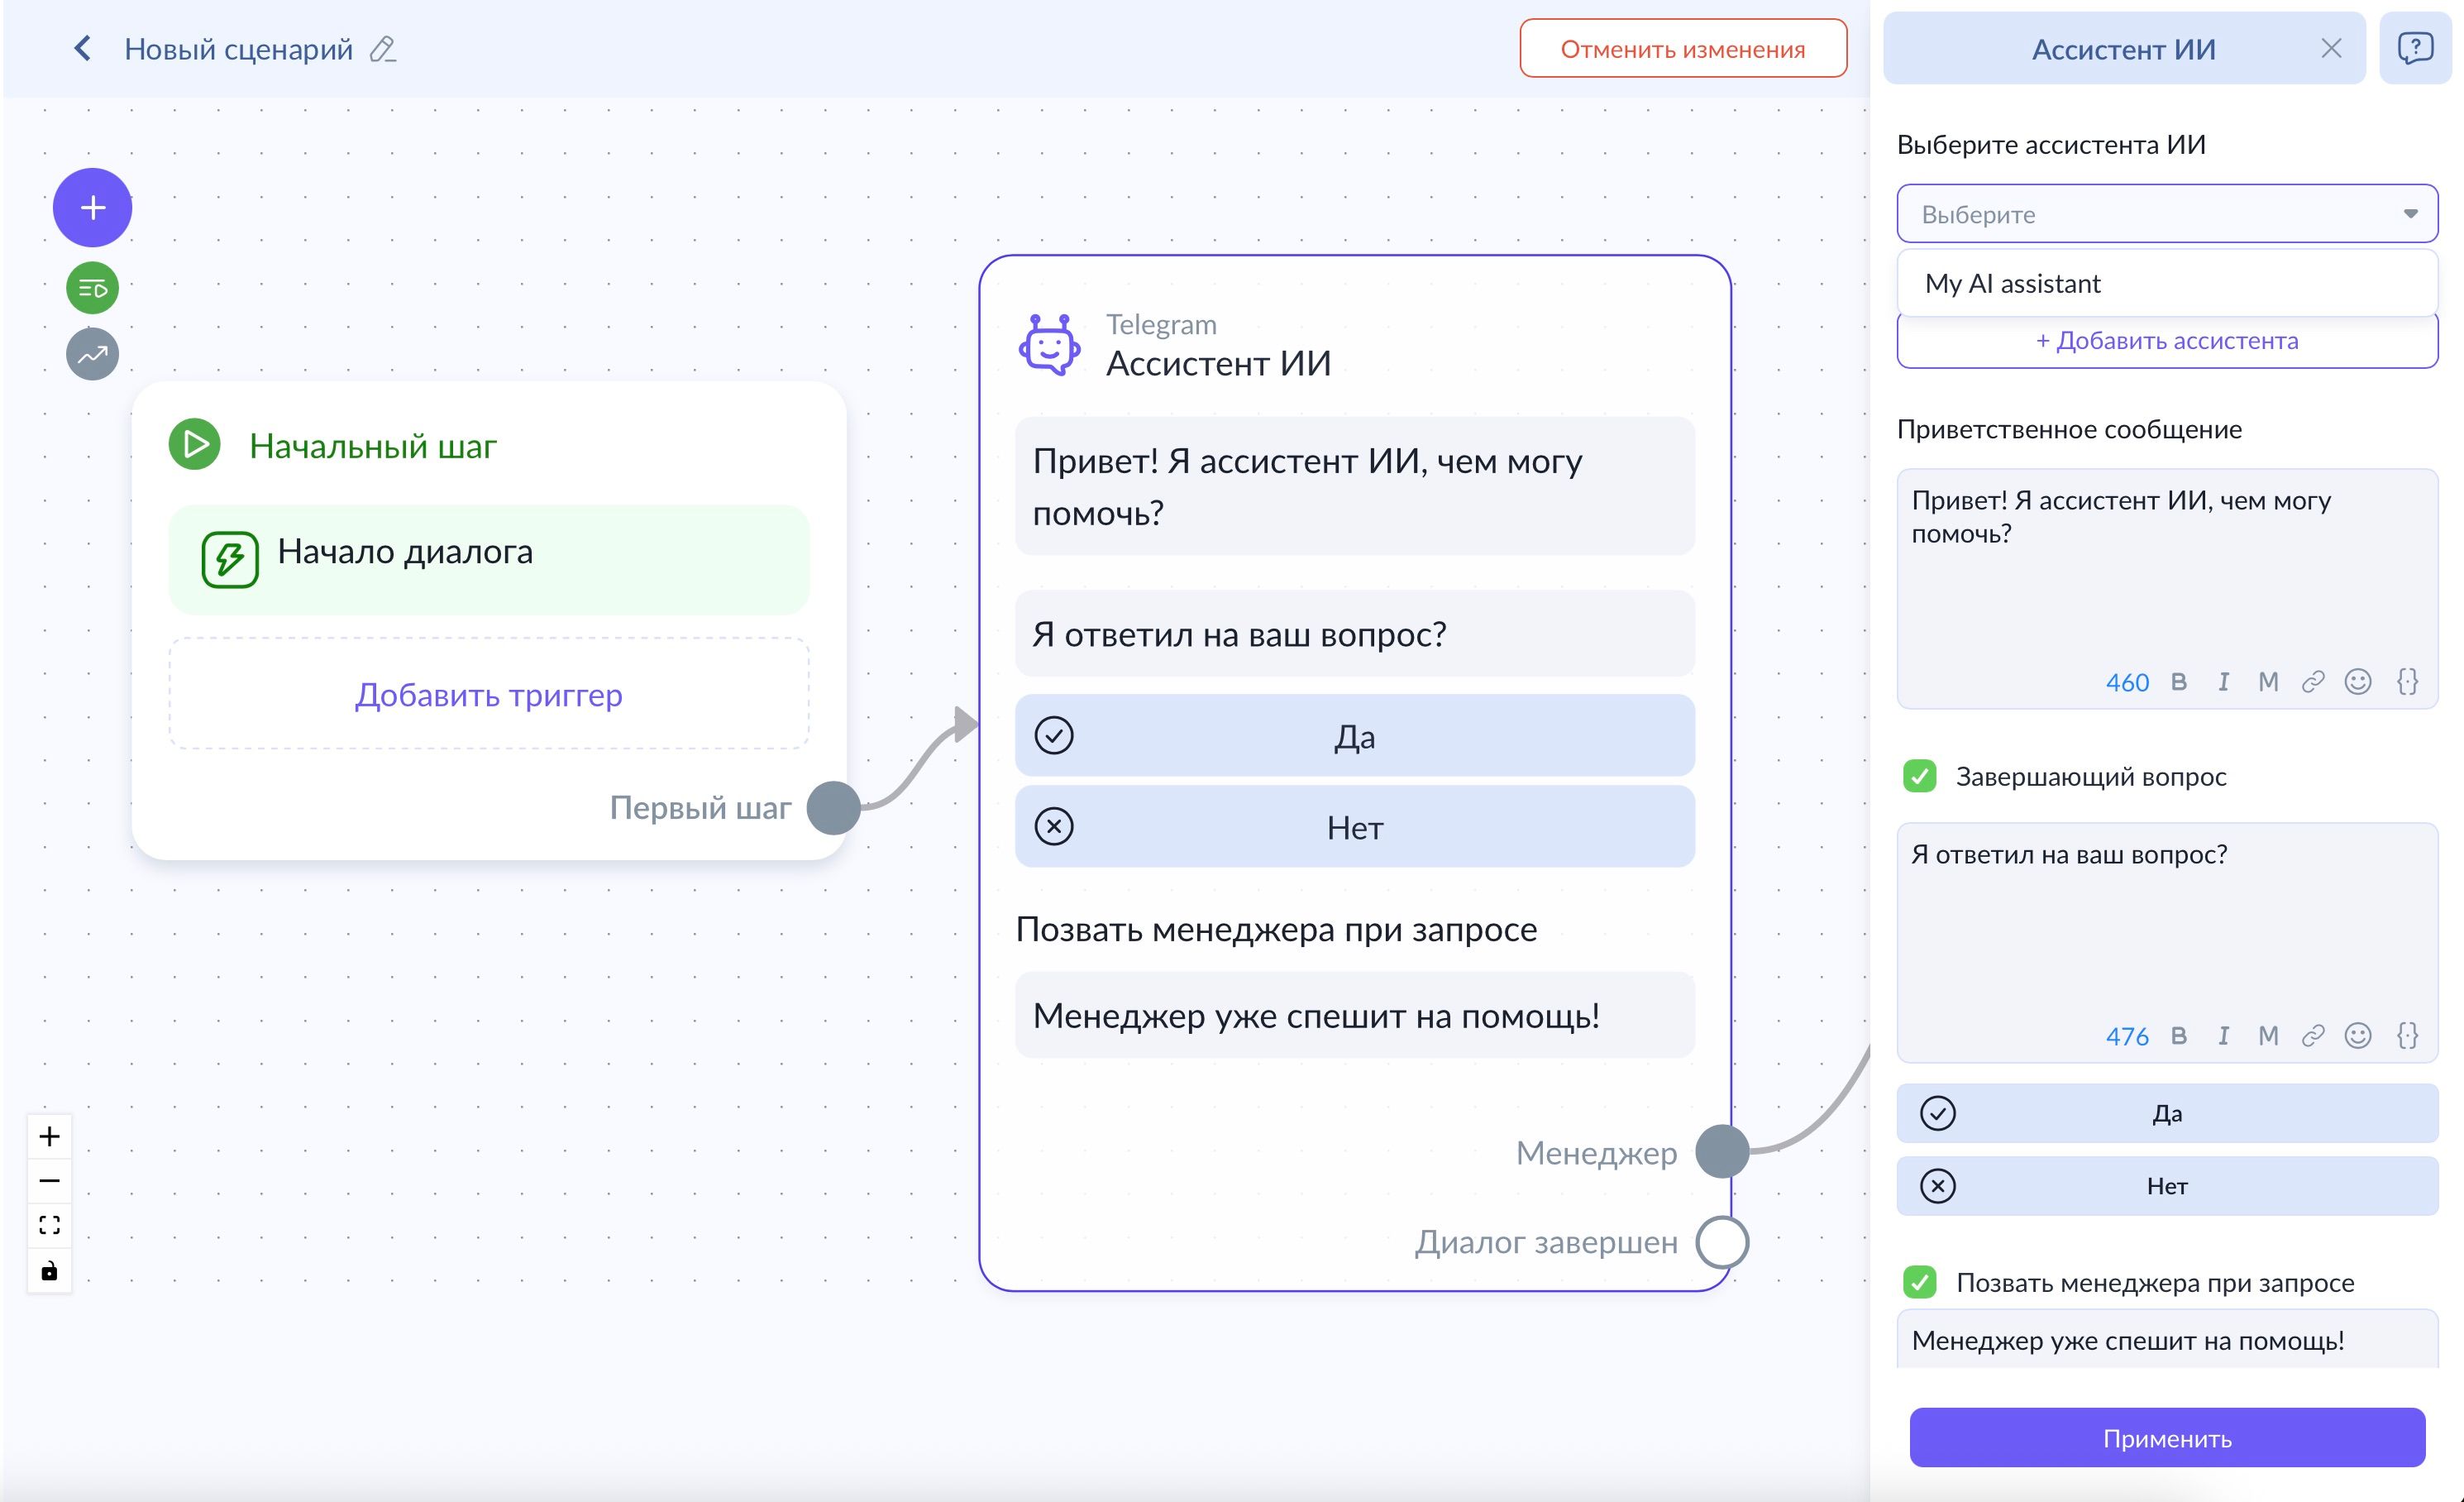Fit canvas to screen icon
This screenshot has width=2464, height=1502.
pyautogui.click(x=49, y=1225)
